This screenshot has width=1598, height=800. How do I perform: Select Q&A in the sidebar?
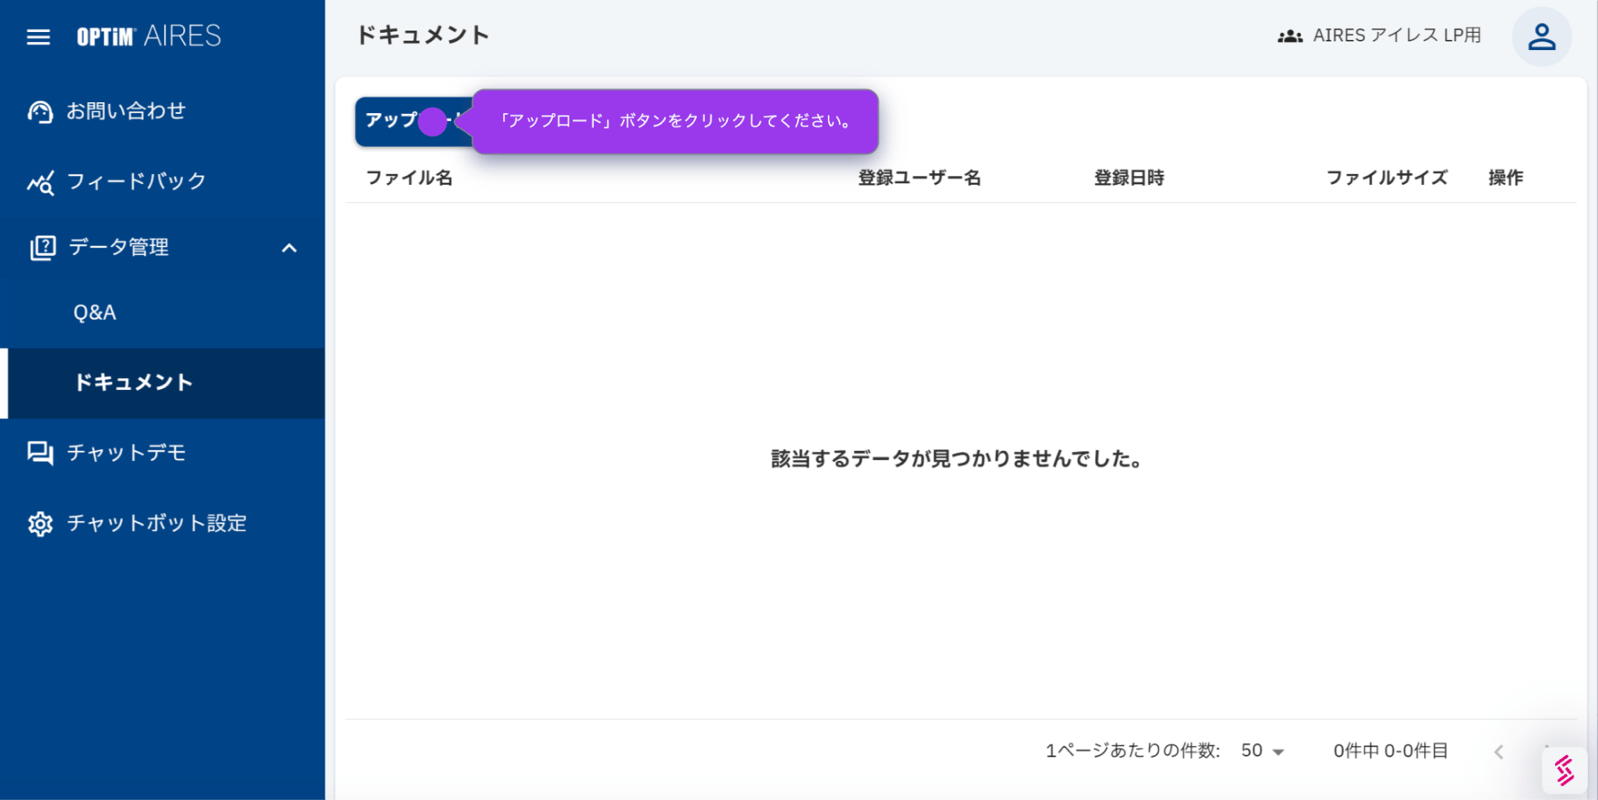(95, 313)
